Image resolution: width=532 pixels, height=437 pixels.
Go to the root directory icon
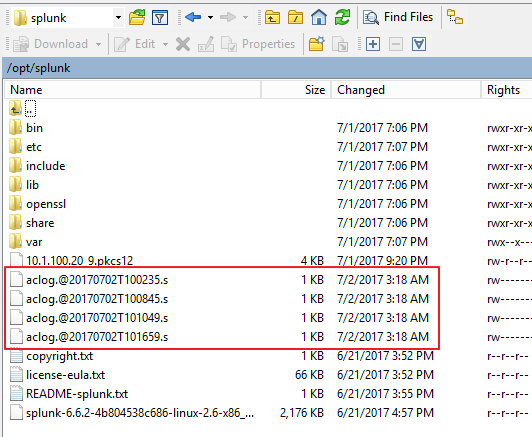[x=296, y=17]
